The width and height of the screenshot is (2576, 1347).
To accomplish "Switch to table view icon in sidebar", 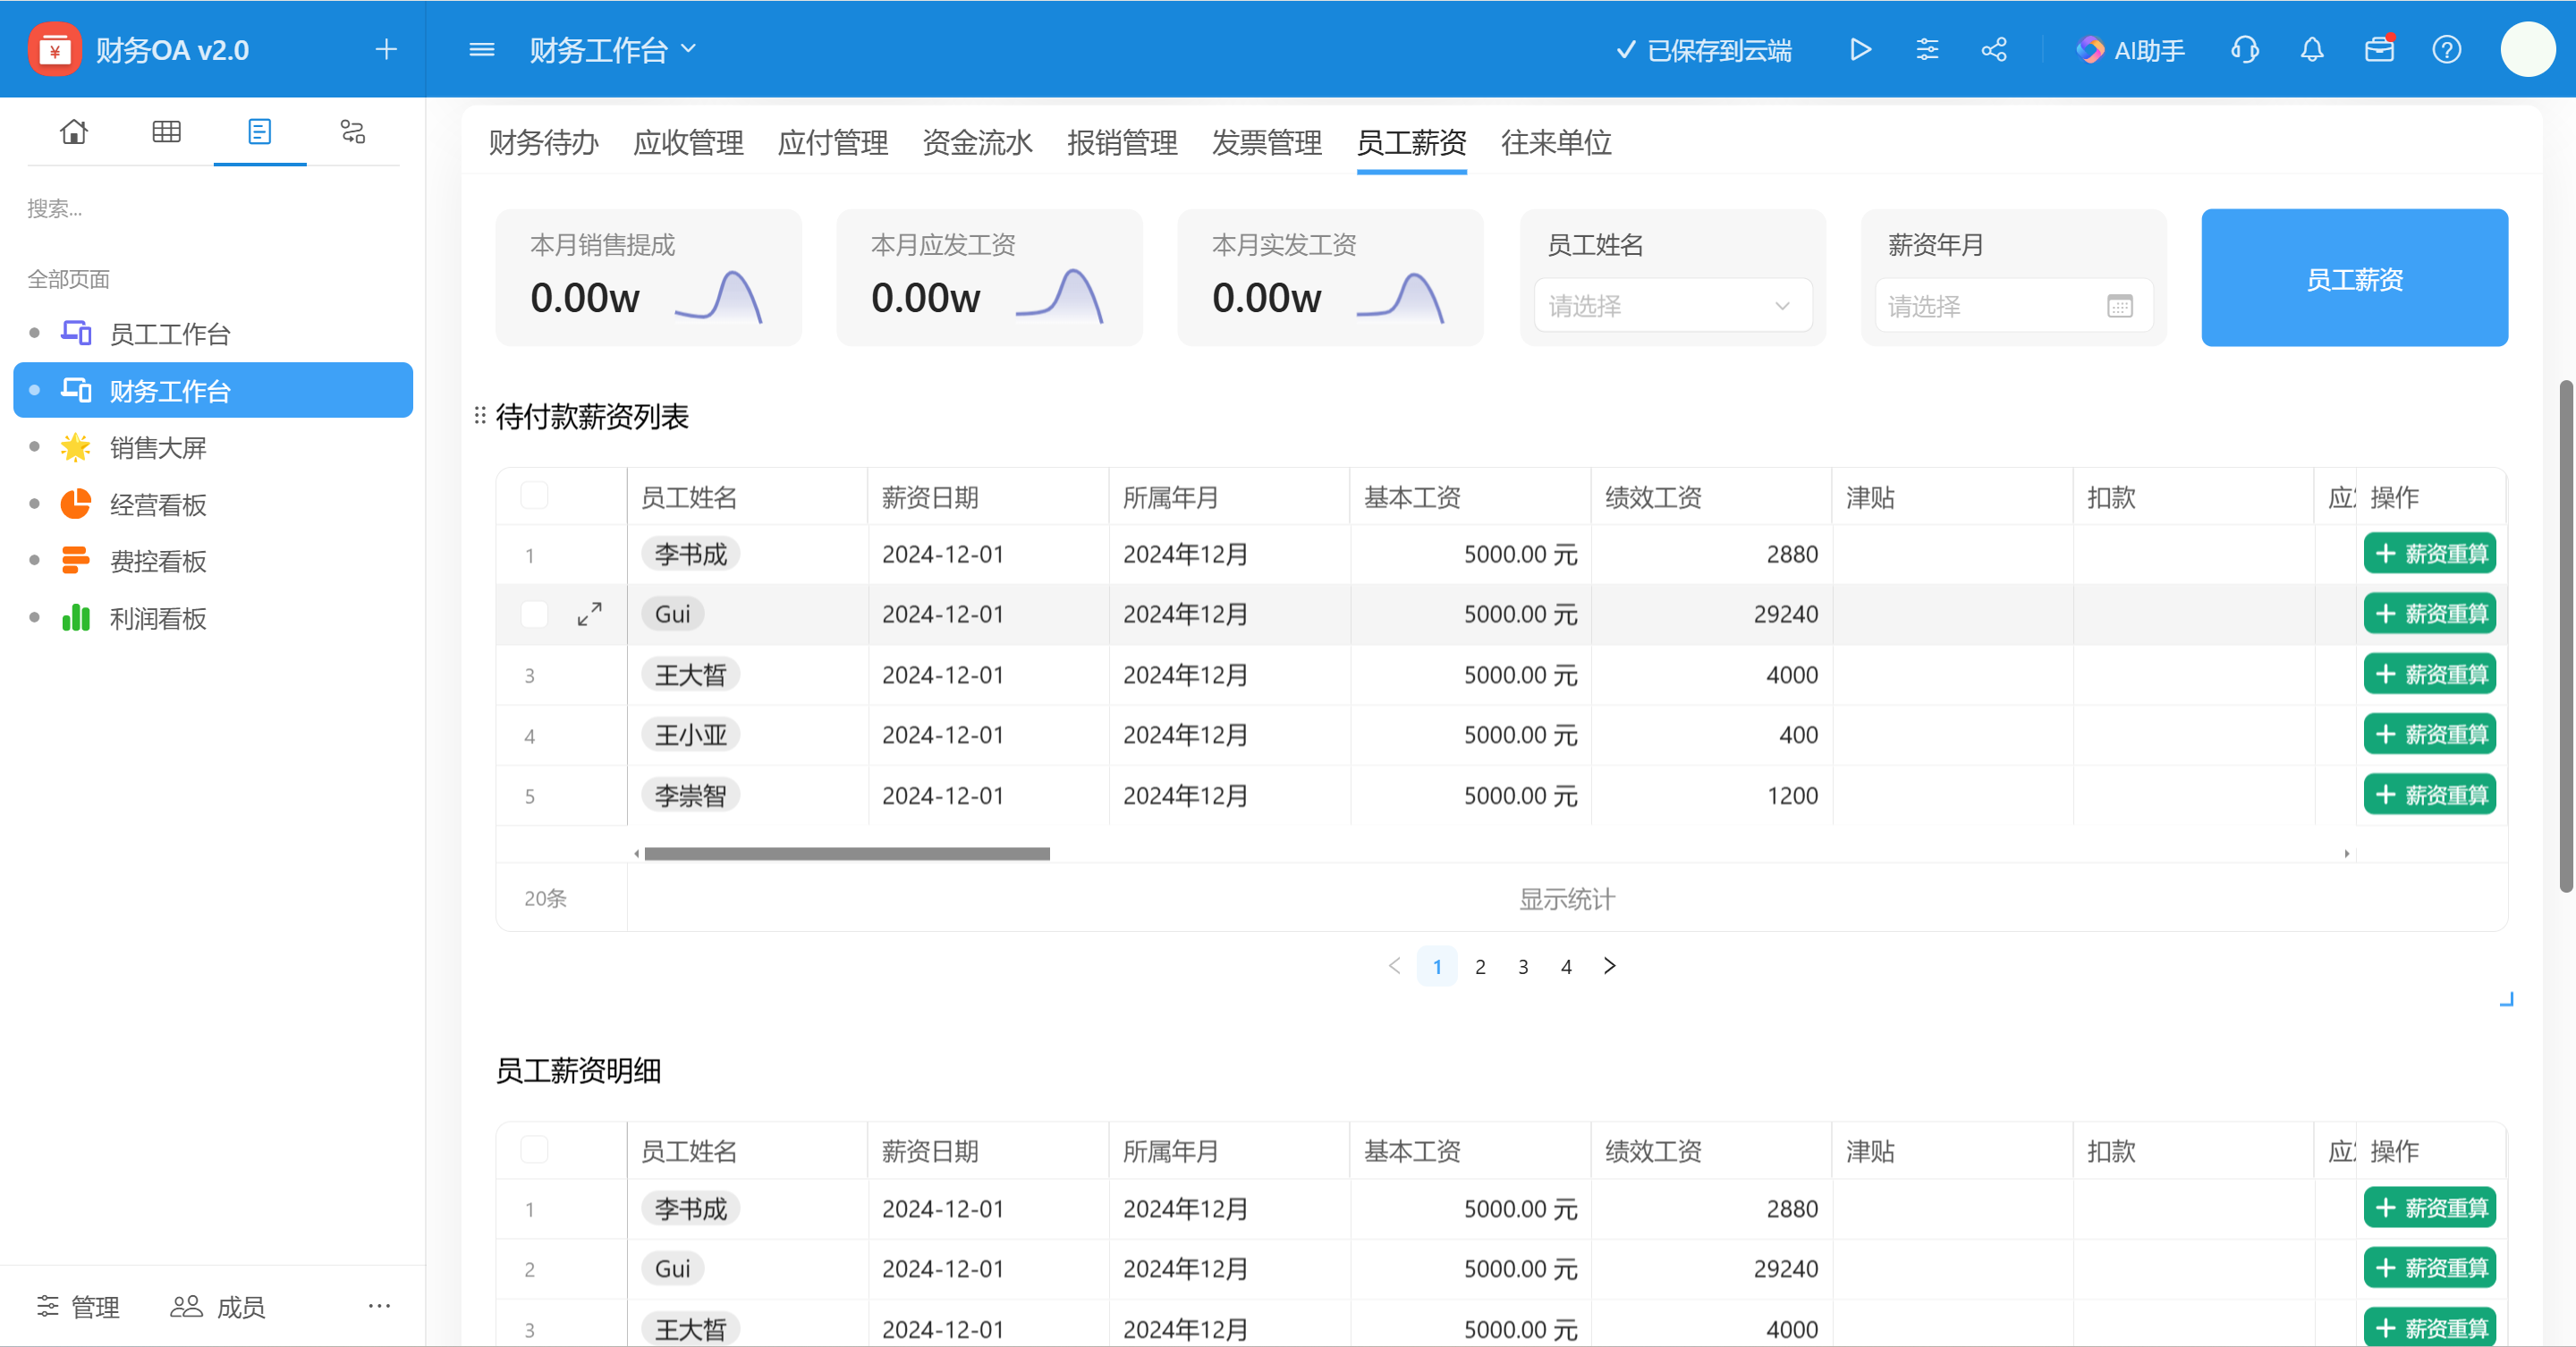I will (166, 131).
